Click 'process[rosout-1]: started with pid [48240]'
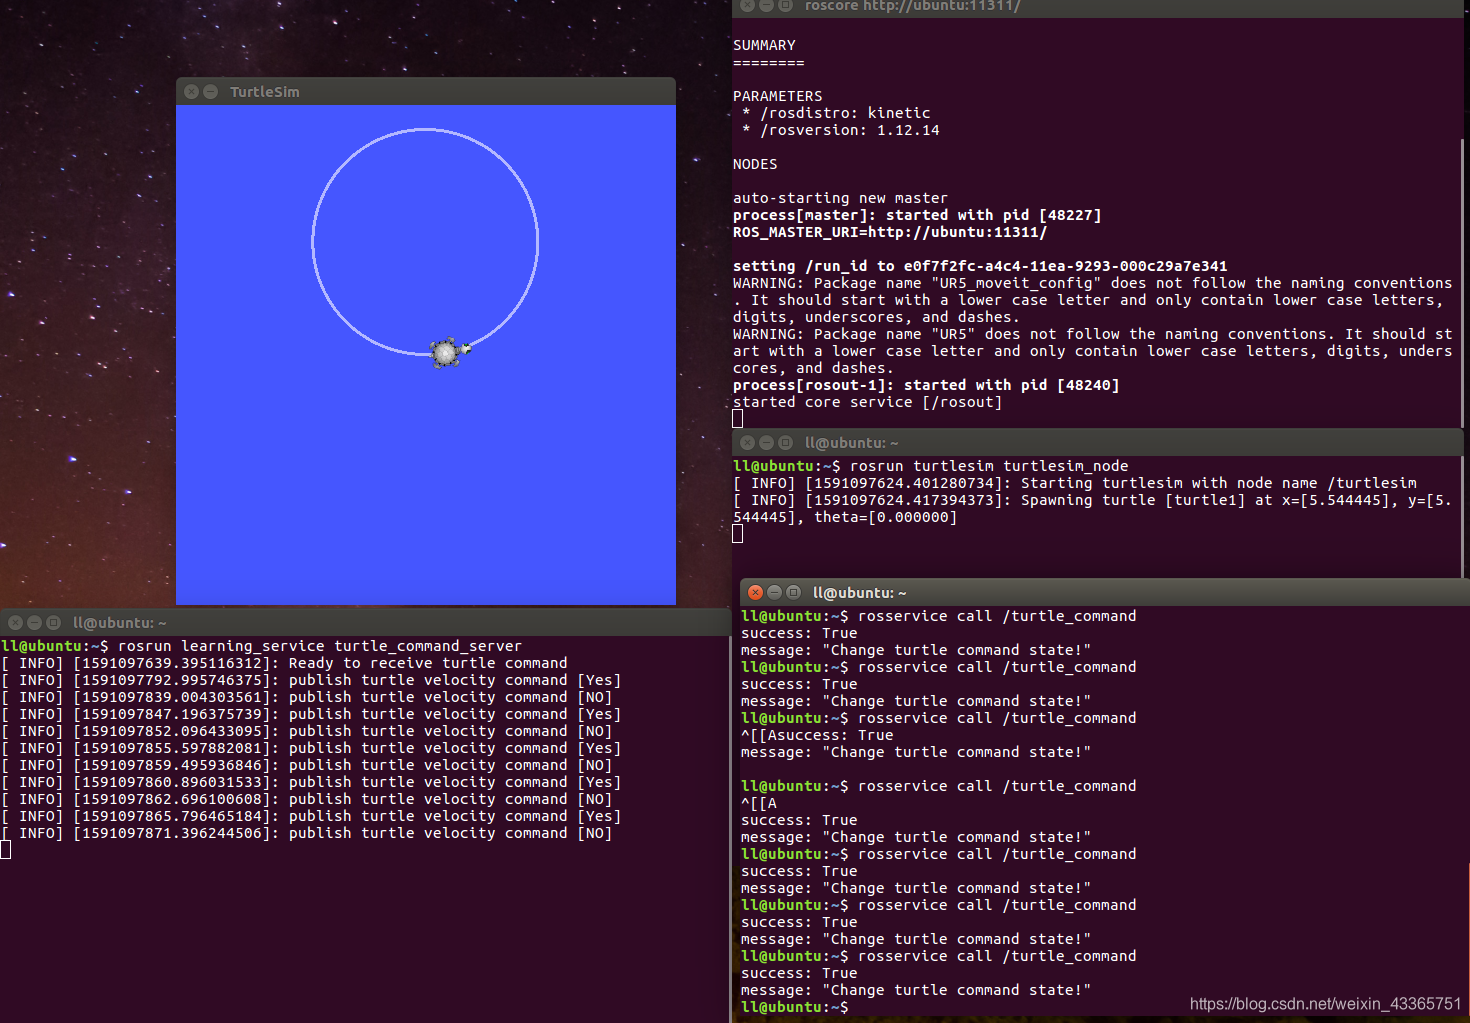This screenshot has height=1023, width=1470. click(x=926, y=385)
